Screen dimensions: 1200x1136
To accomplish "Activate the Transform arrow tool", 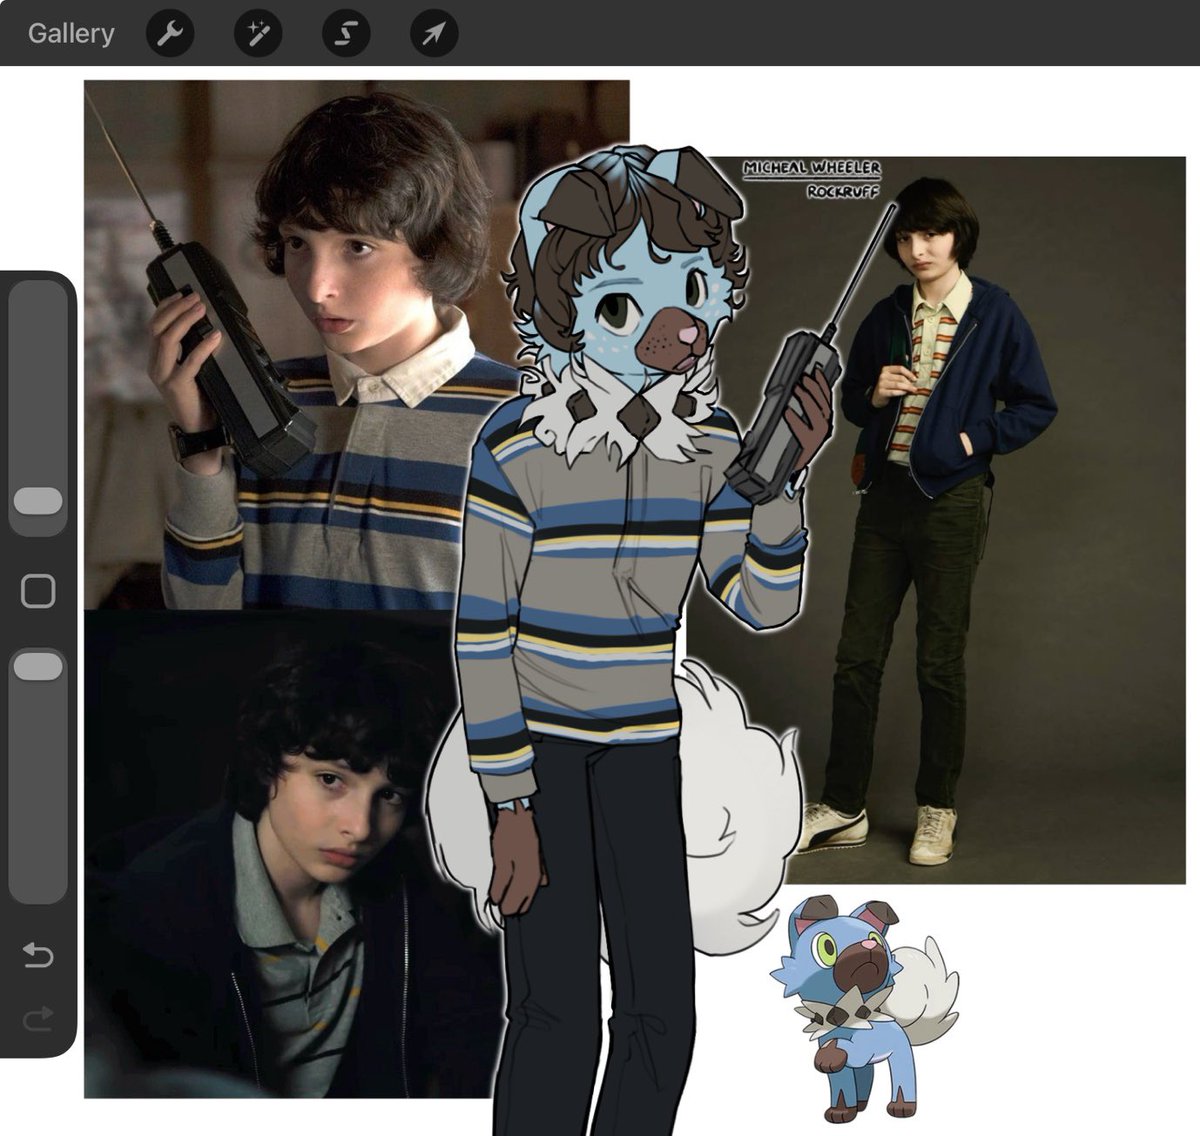I will pos(434,35).
